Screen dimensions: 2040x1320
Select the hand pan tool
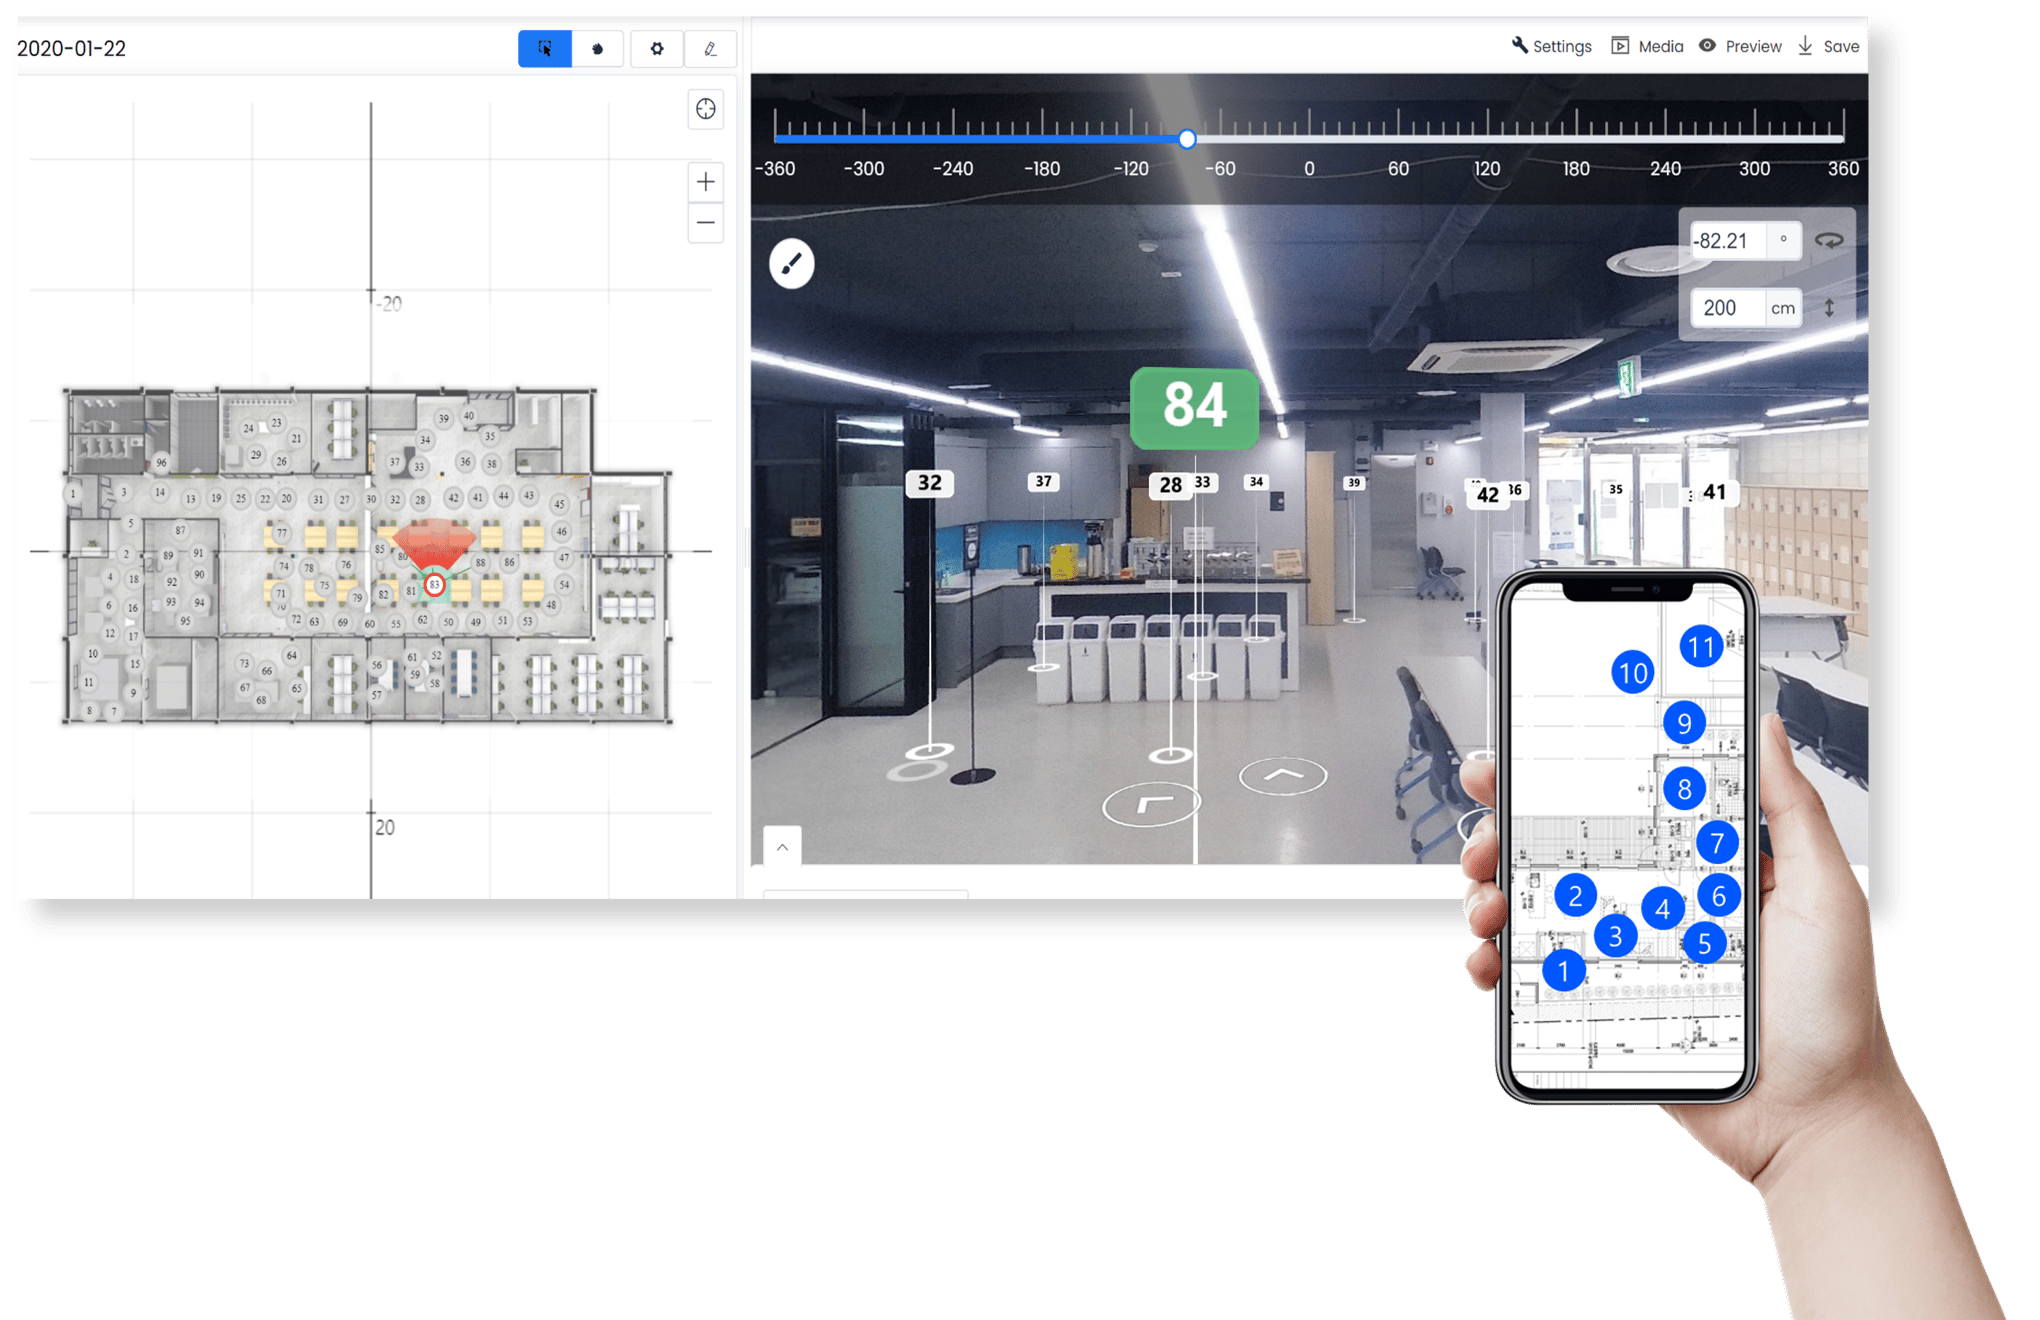pos(598,48)
